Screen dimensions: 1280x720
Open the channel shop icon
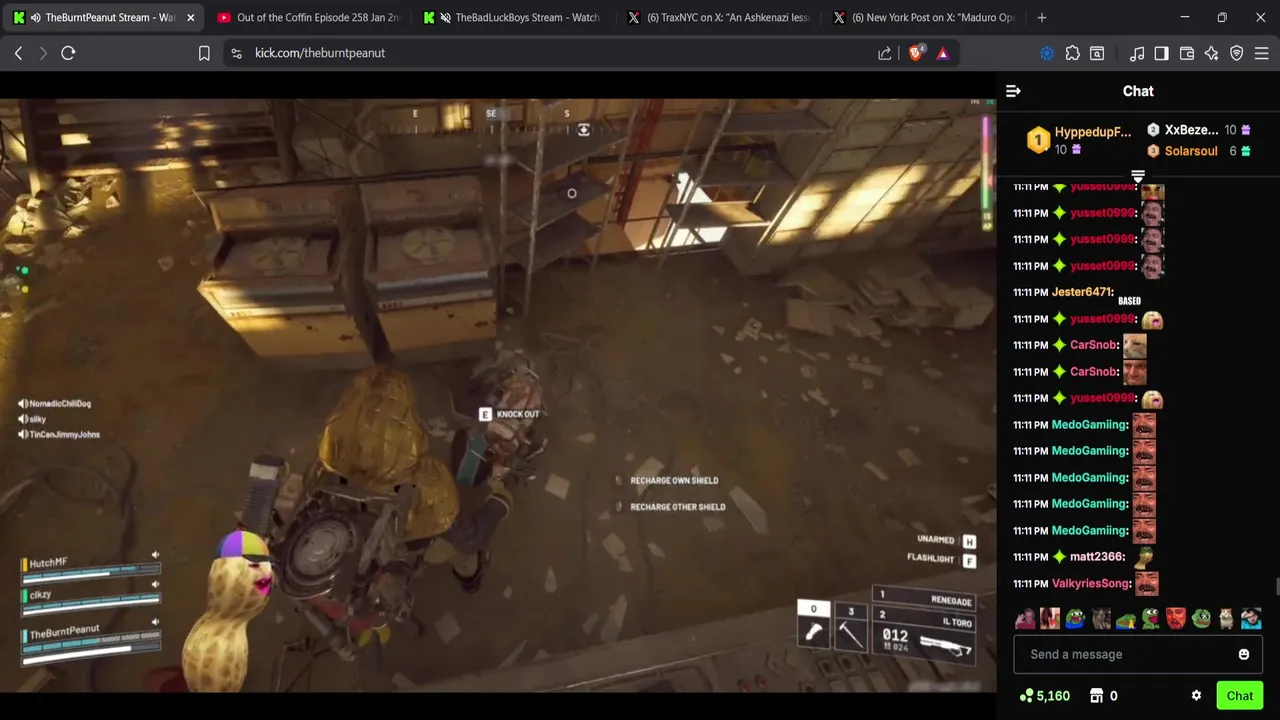pos(1096,696)
